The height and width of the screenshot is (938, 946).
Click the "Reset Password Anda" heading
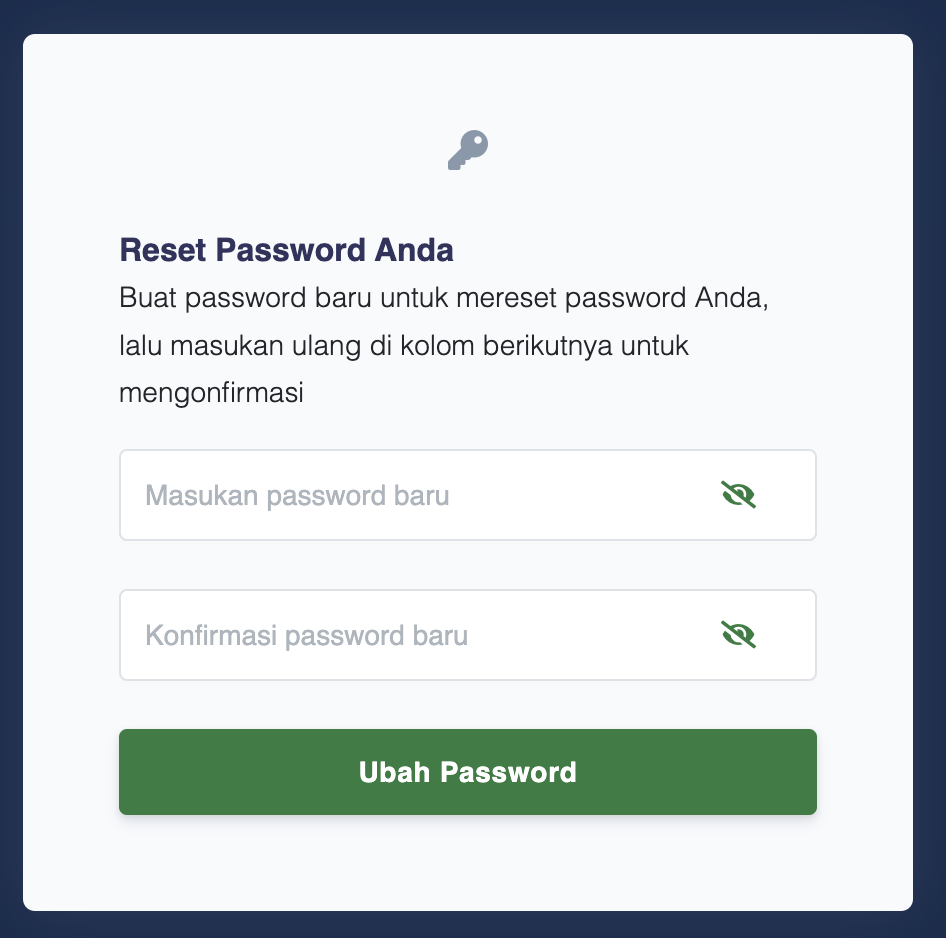286,250
